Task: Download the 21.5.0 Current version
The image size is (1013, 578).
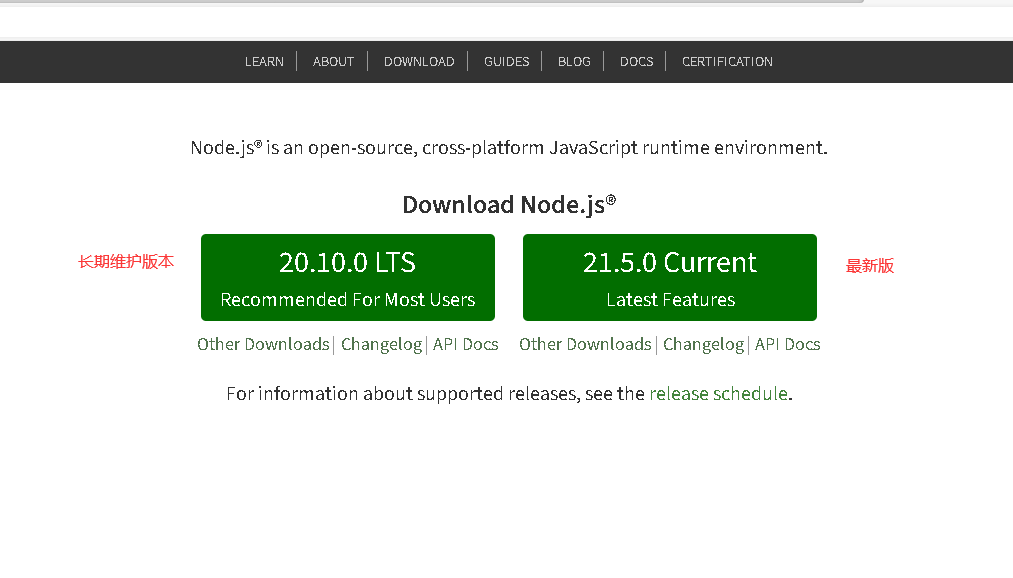Action: (670, 278)
